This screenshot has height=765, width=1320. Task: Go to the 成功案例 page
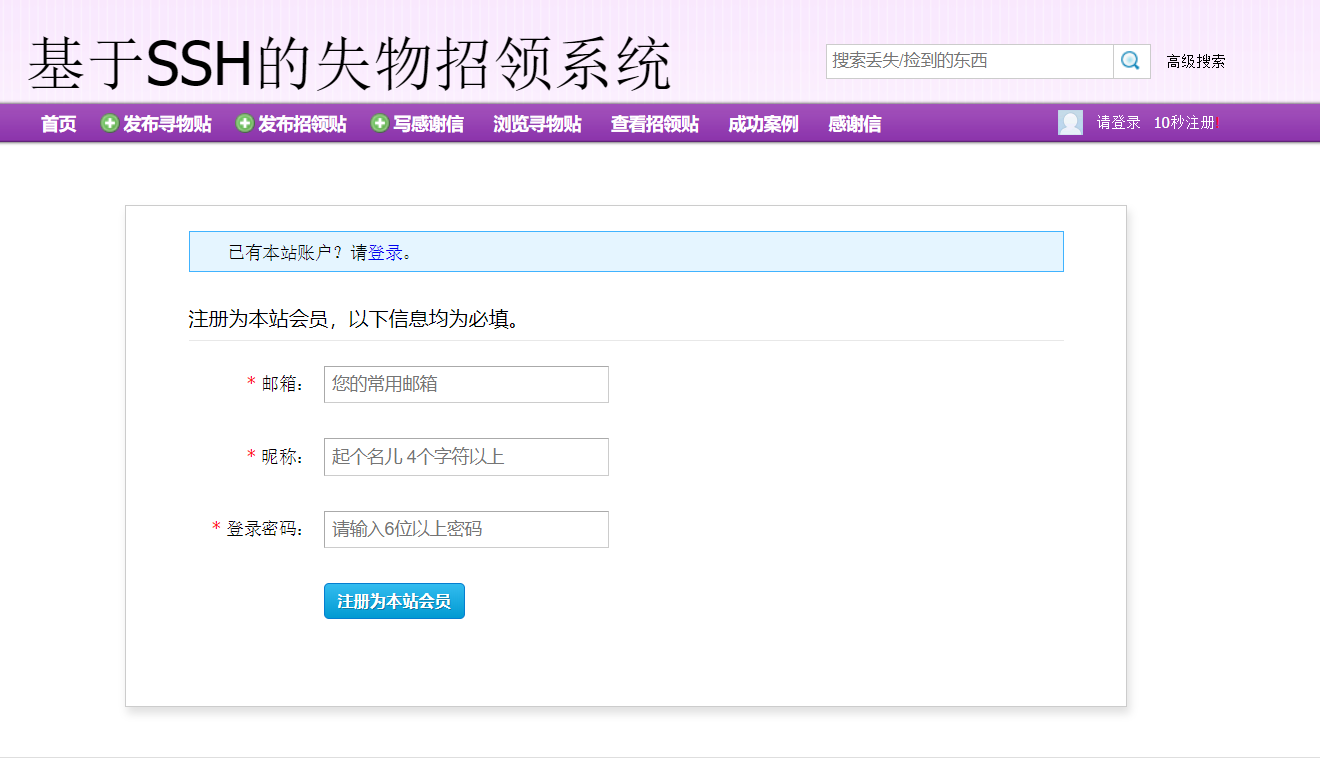[762, 124]
